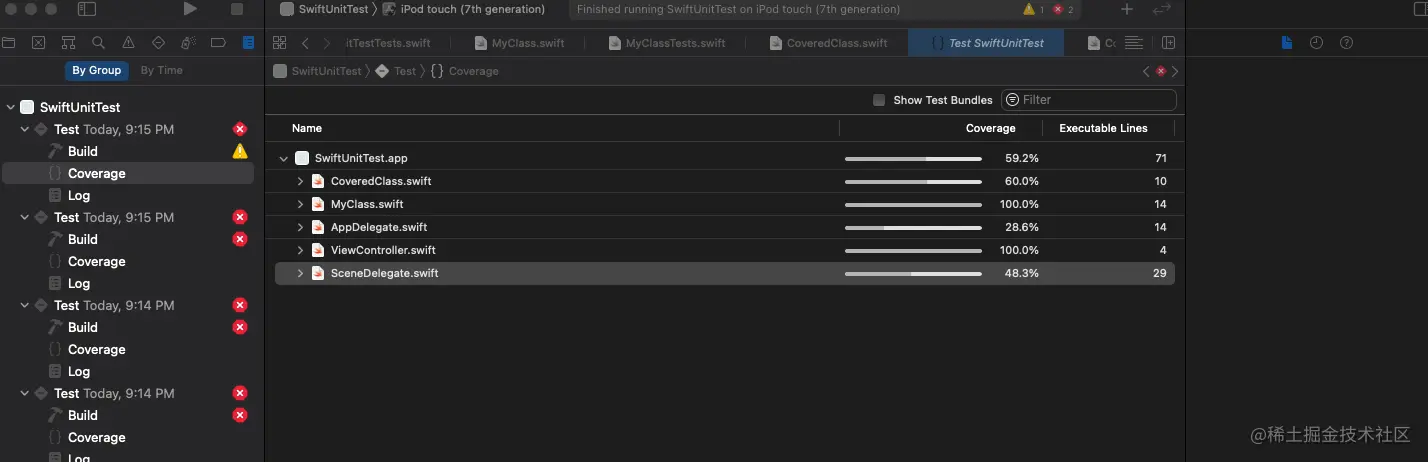Collapse the SwiftUnitTest project in navigator
Screen dimensions: 1428x462
point(10,107)
